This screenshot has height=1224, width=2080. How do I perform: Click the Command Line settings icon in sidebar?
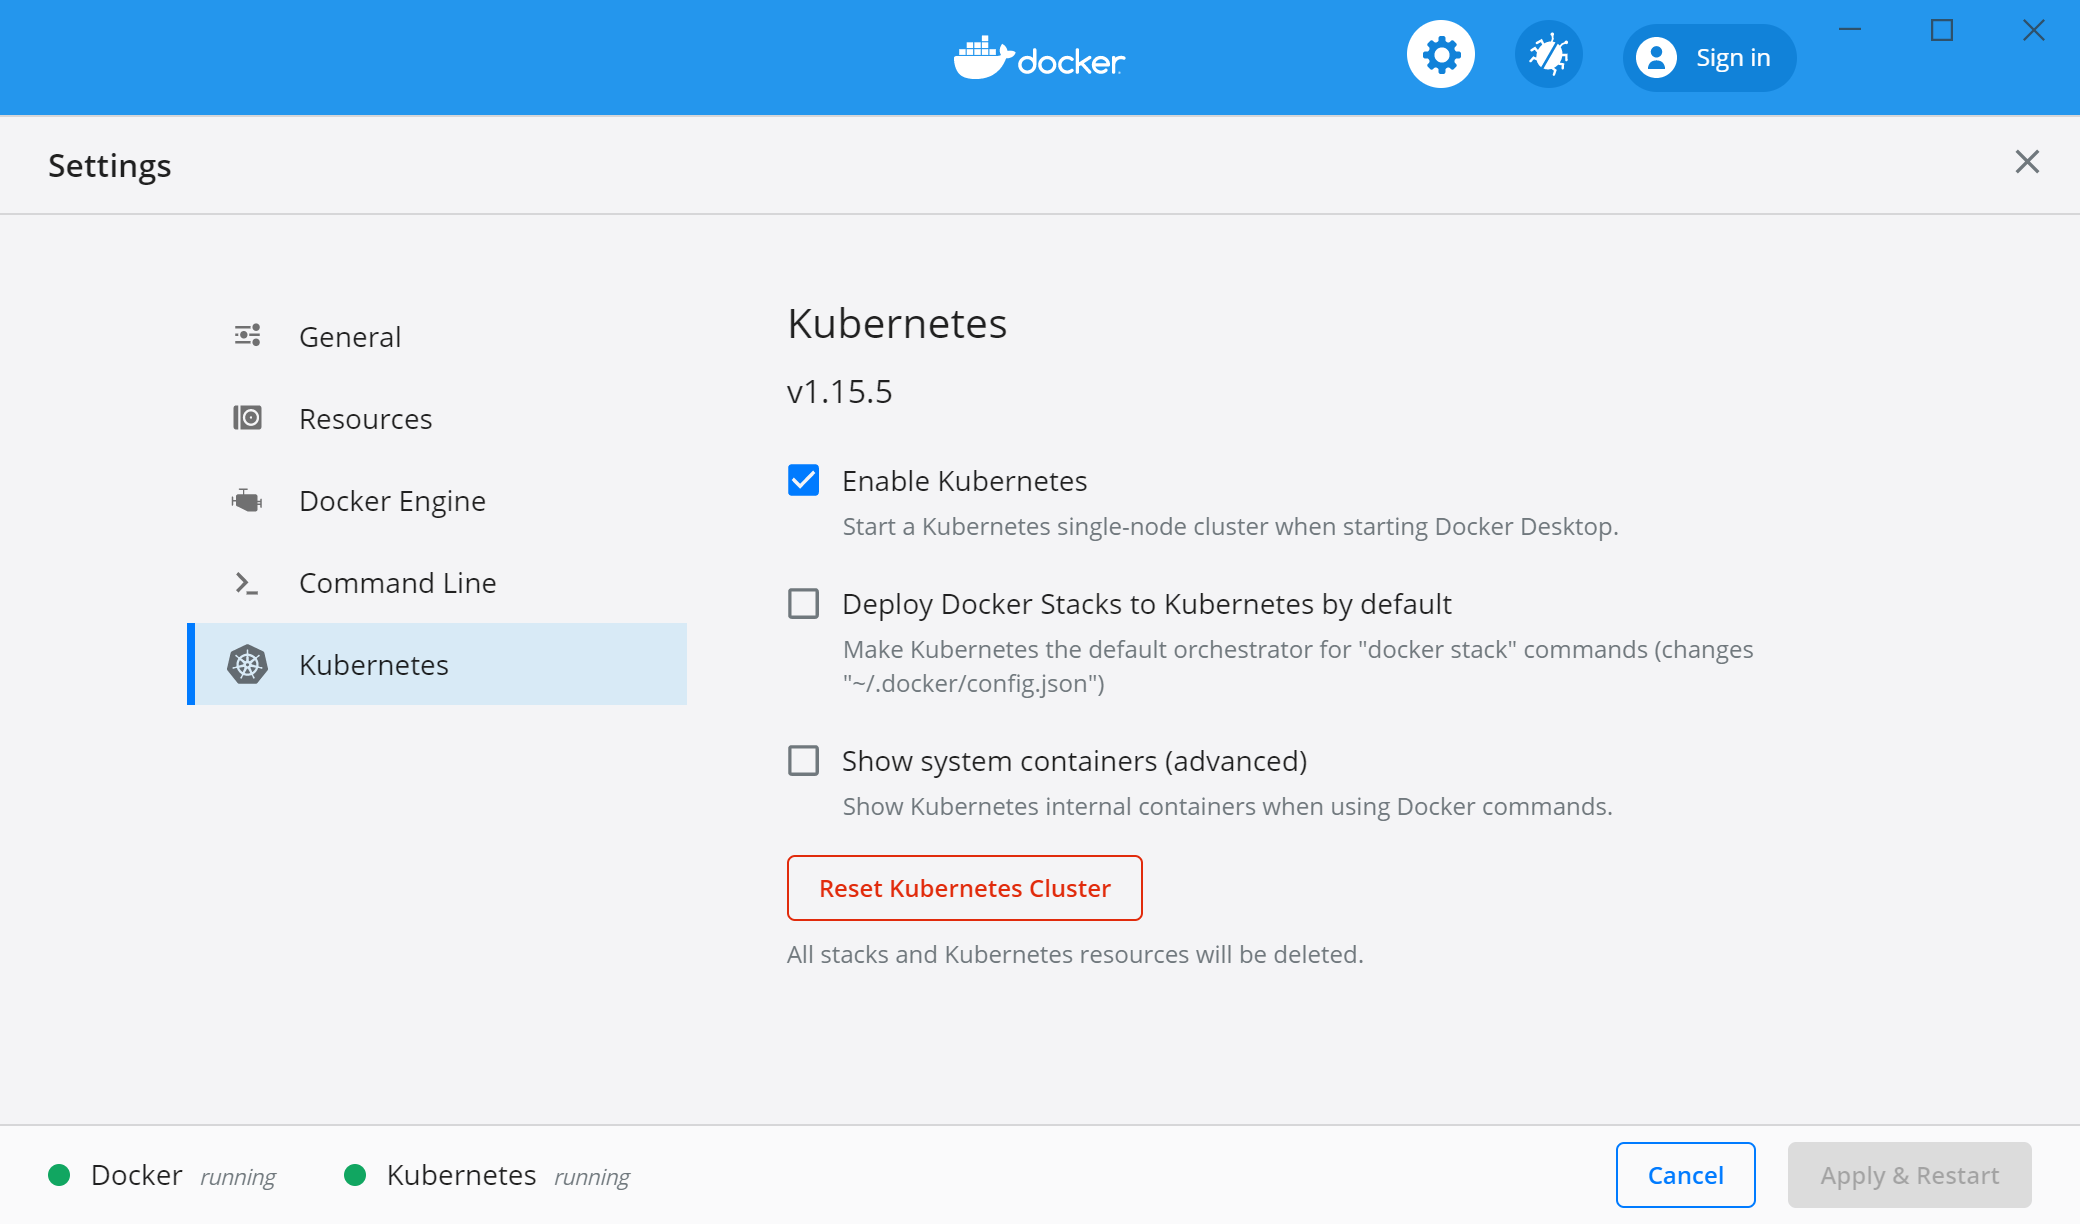pos(248,581)
